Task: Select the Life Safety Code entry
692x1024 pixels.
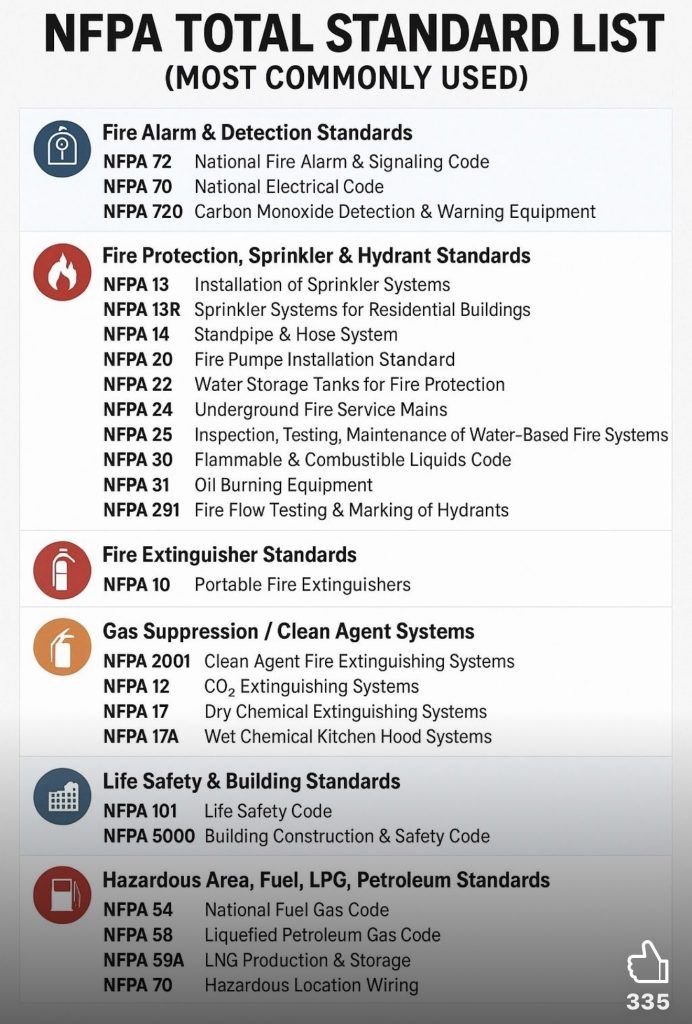Action: coord(268,811)
